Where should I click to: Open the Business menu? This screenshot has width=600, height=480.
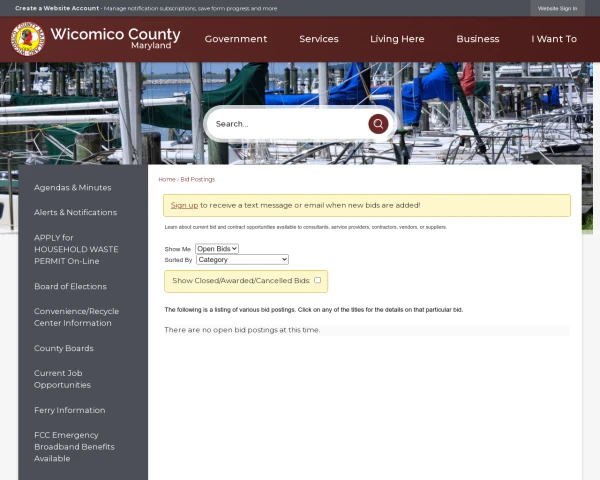(478, 39)
